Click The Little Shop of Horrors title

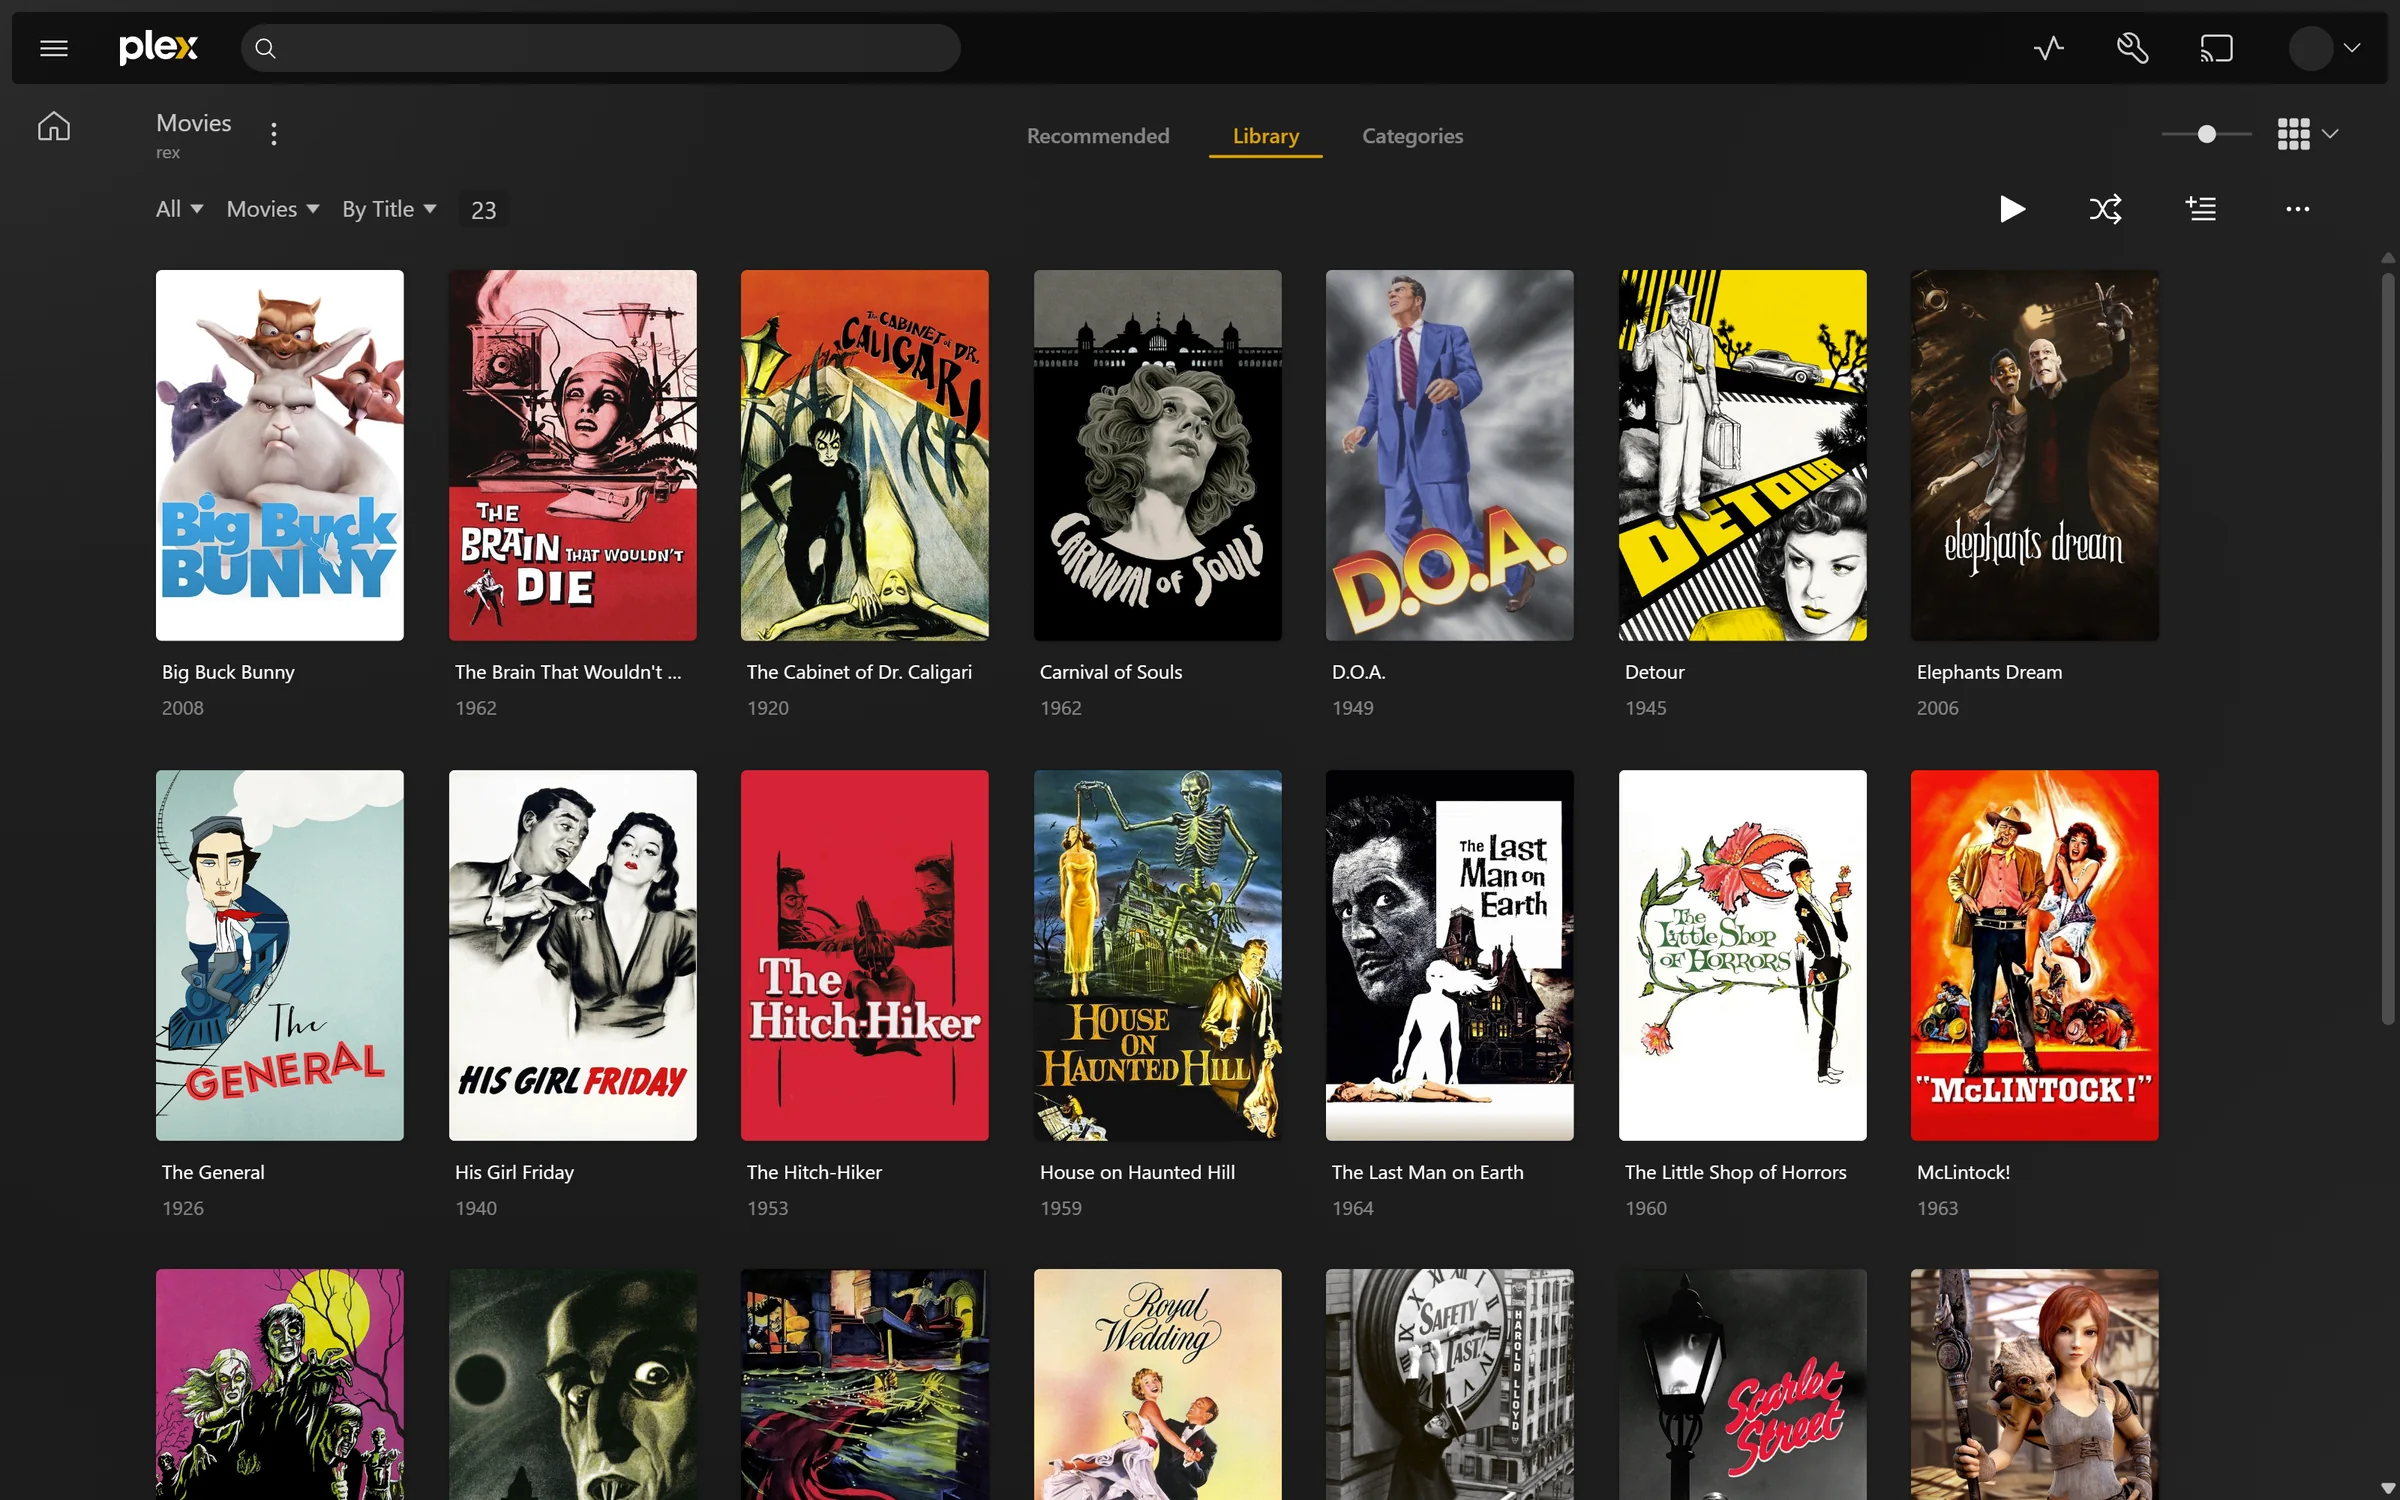(1735, 1172)
